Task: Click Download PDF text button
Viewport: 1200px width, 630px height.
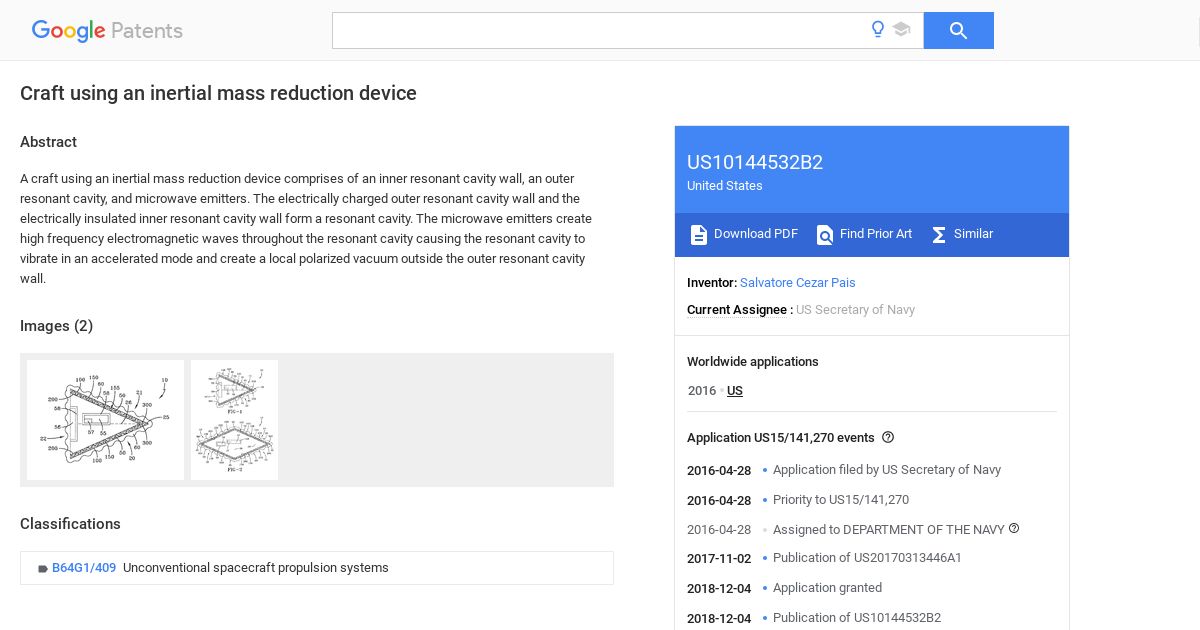Action: click(756, 234)
